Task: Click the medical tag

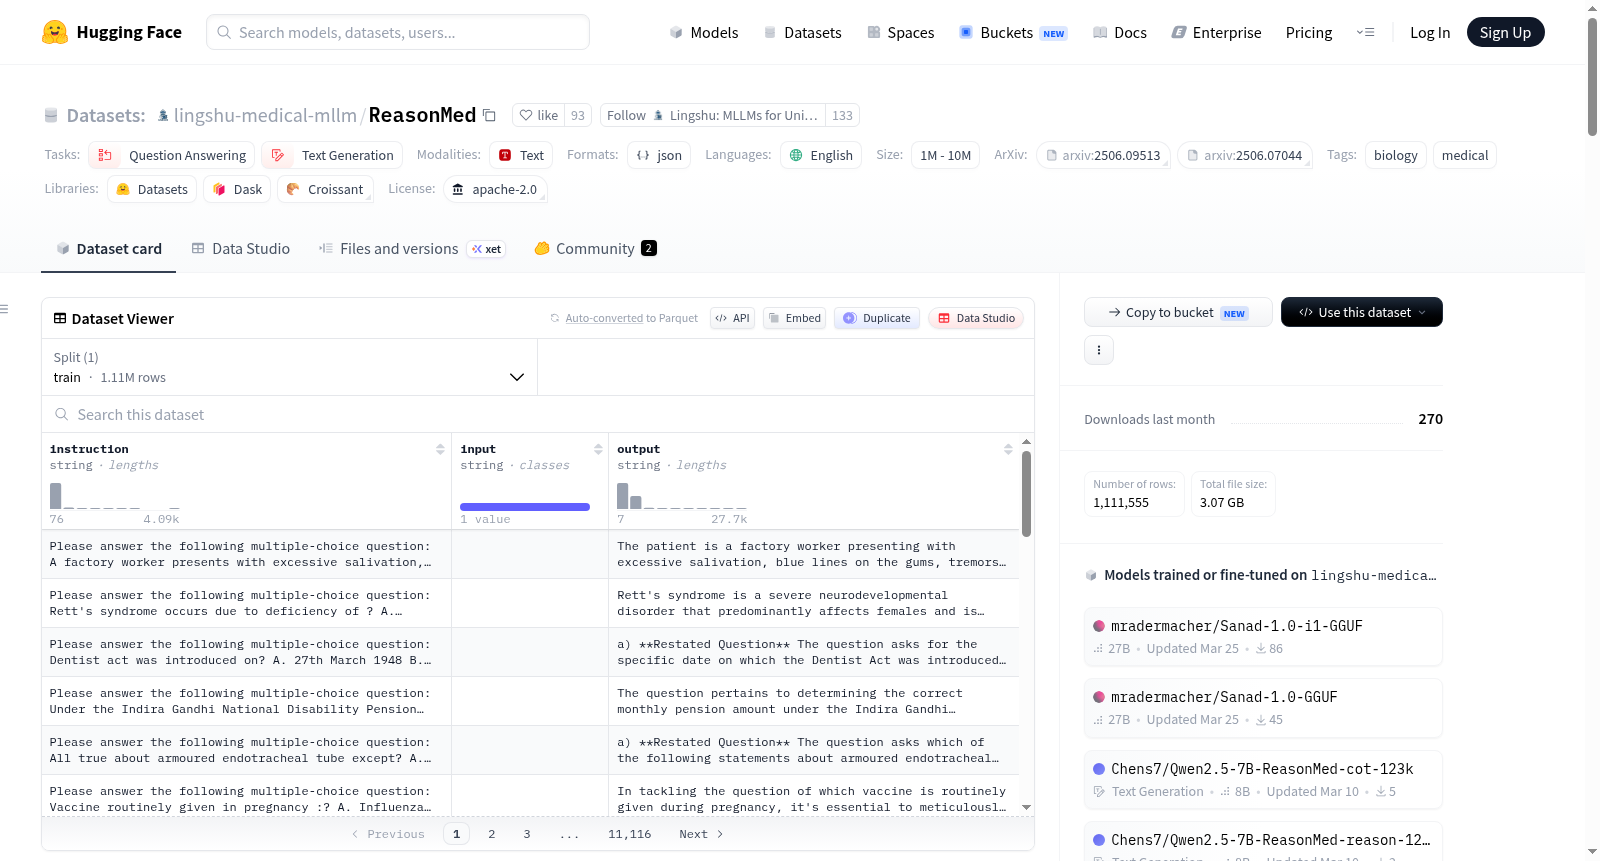Action: coord(1465,155)
